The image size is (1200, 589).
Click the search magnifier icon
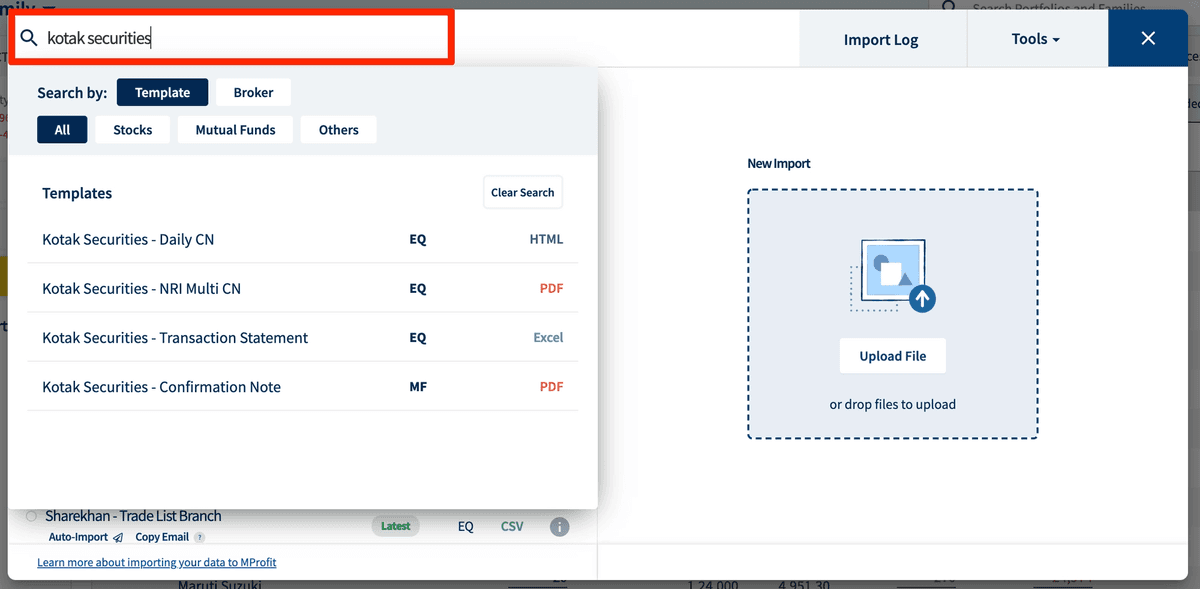click(29, 38)
